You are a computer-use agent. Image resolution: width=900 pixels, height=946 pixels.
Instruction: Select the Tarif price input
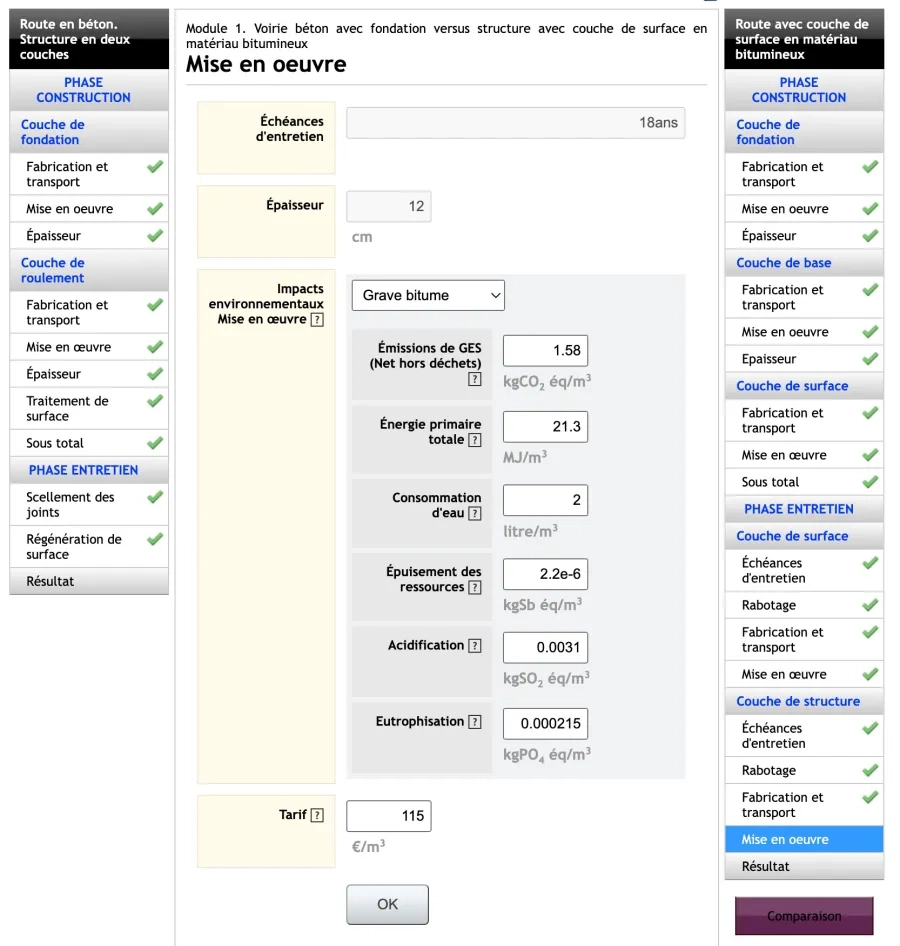click(x=388, y=816)
